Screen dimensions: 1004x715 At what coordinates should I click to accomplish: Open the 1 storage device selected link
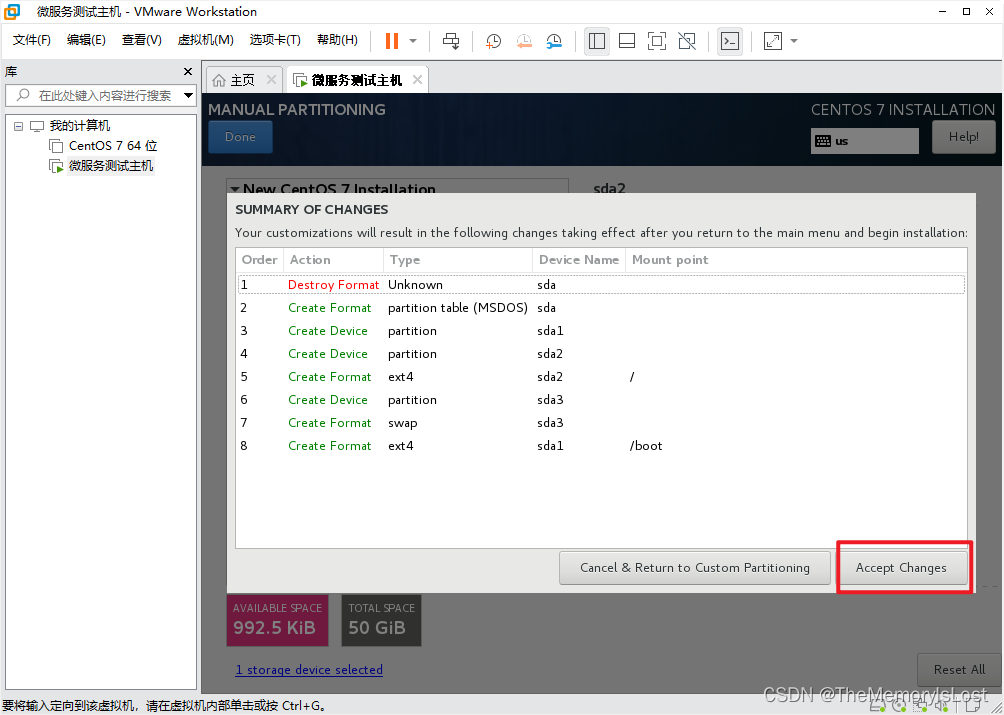(x=309, y=670)
